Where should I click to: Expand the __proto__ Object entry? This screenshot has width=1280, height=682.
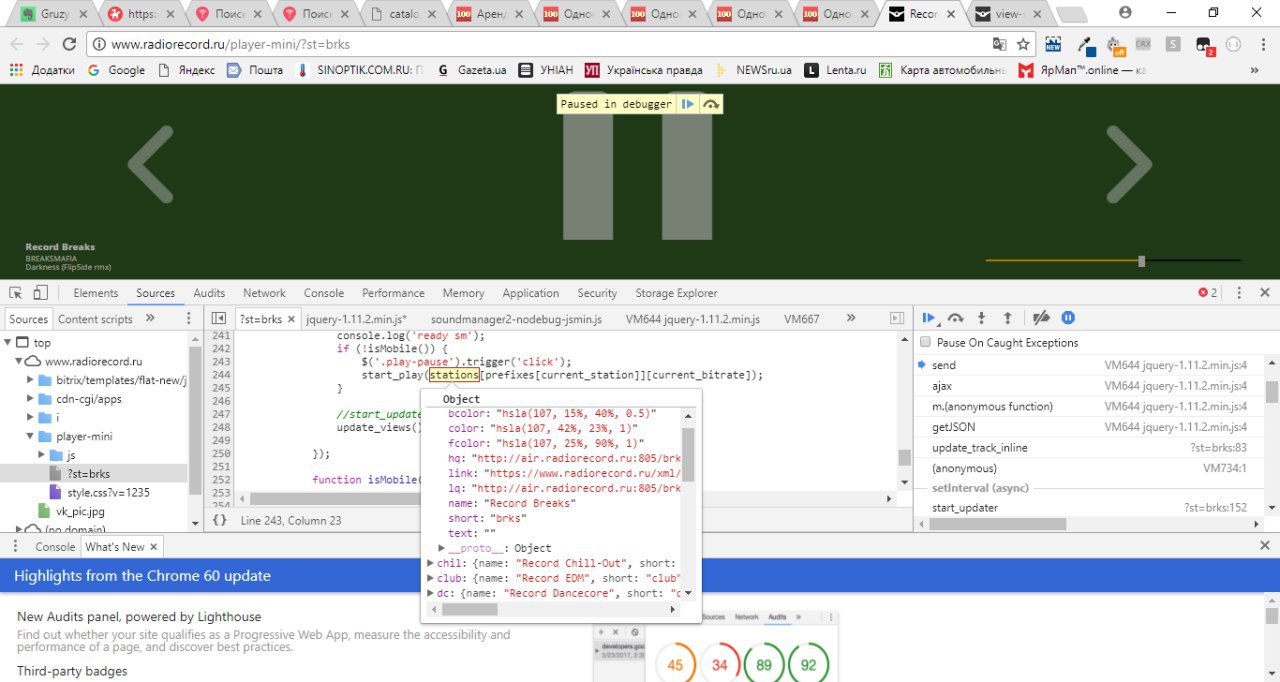442,548
